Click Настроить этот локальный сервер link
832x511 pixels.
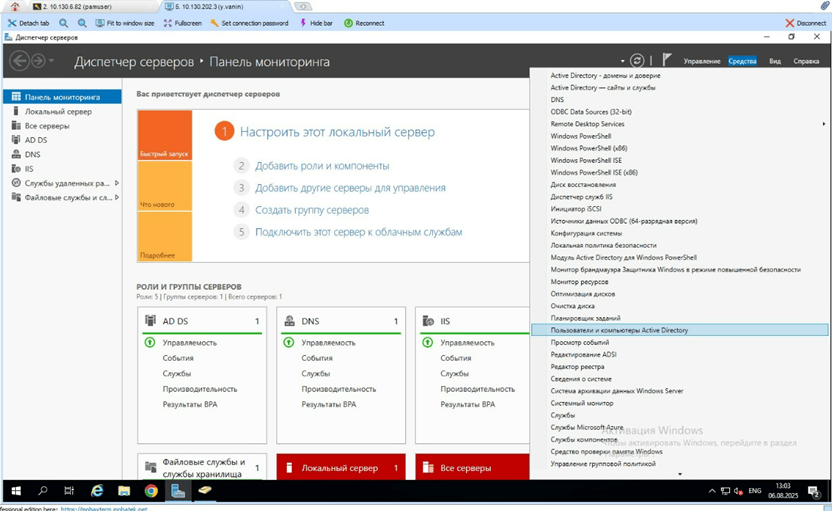(x=337, y=132)
